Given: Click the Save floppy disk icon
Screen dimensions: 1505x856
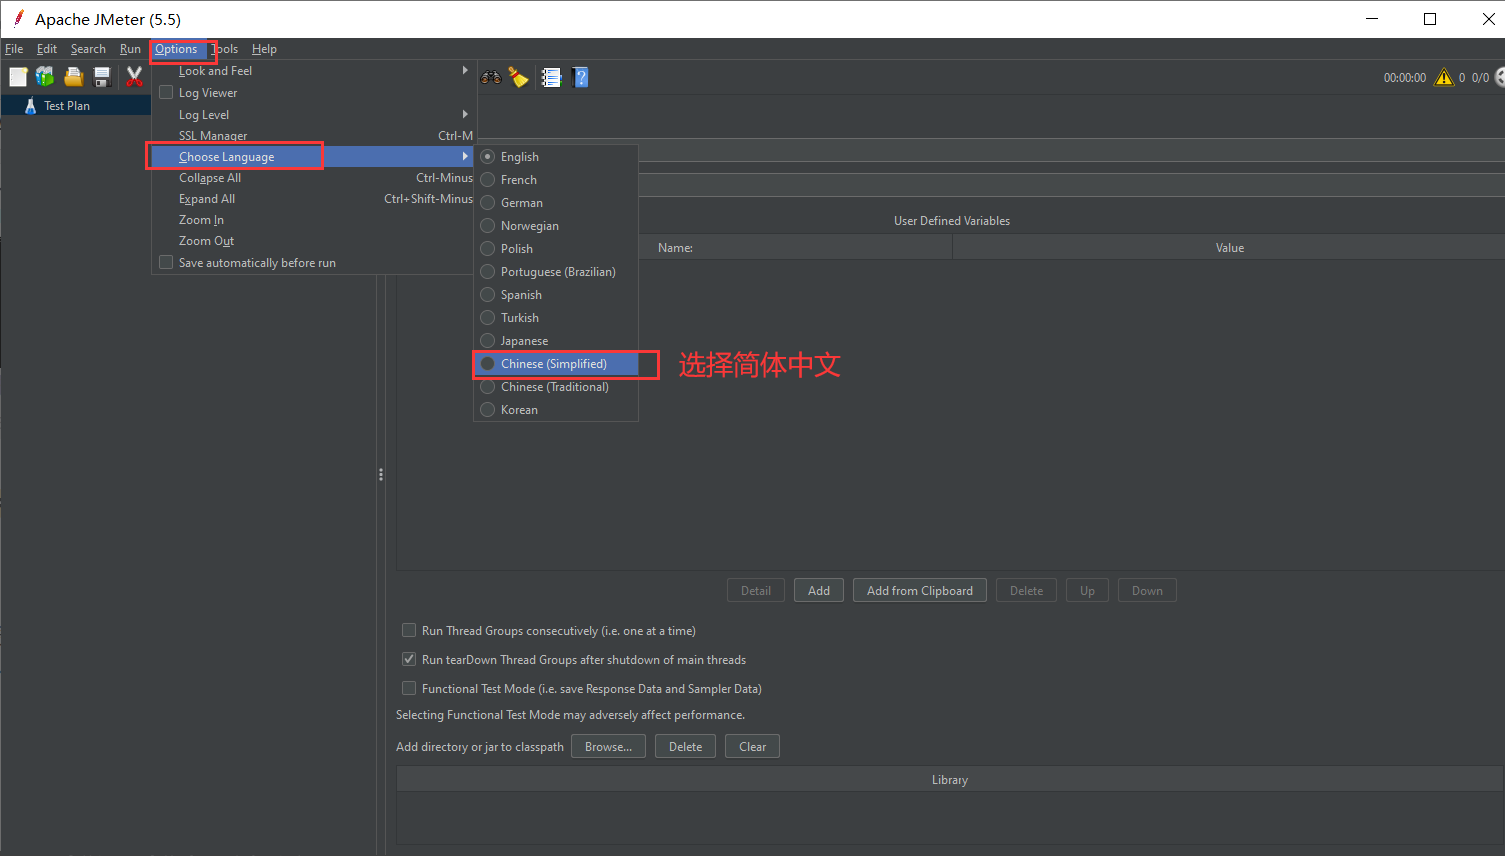Looking at the screenshot, I should point(101,77).
